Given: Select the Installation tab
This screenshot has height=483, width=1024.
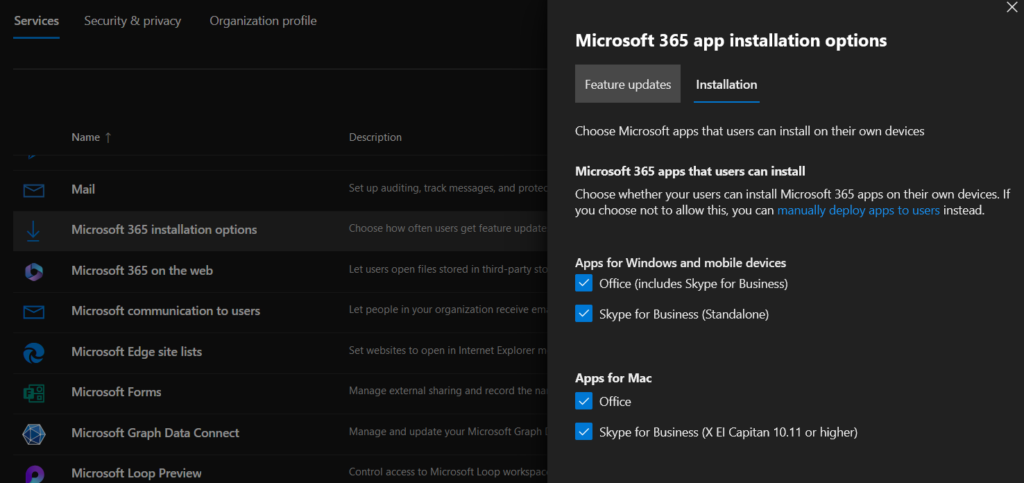Looking at the screenshot, I should tap(726, 84).
